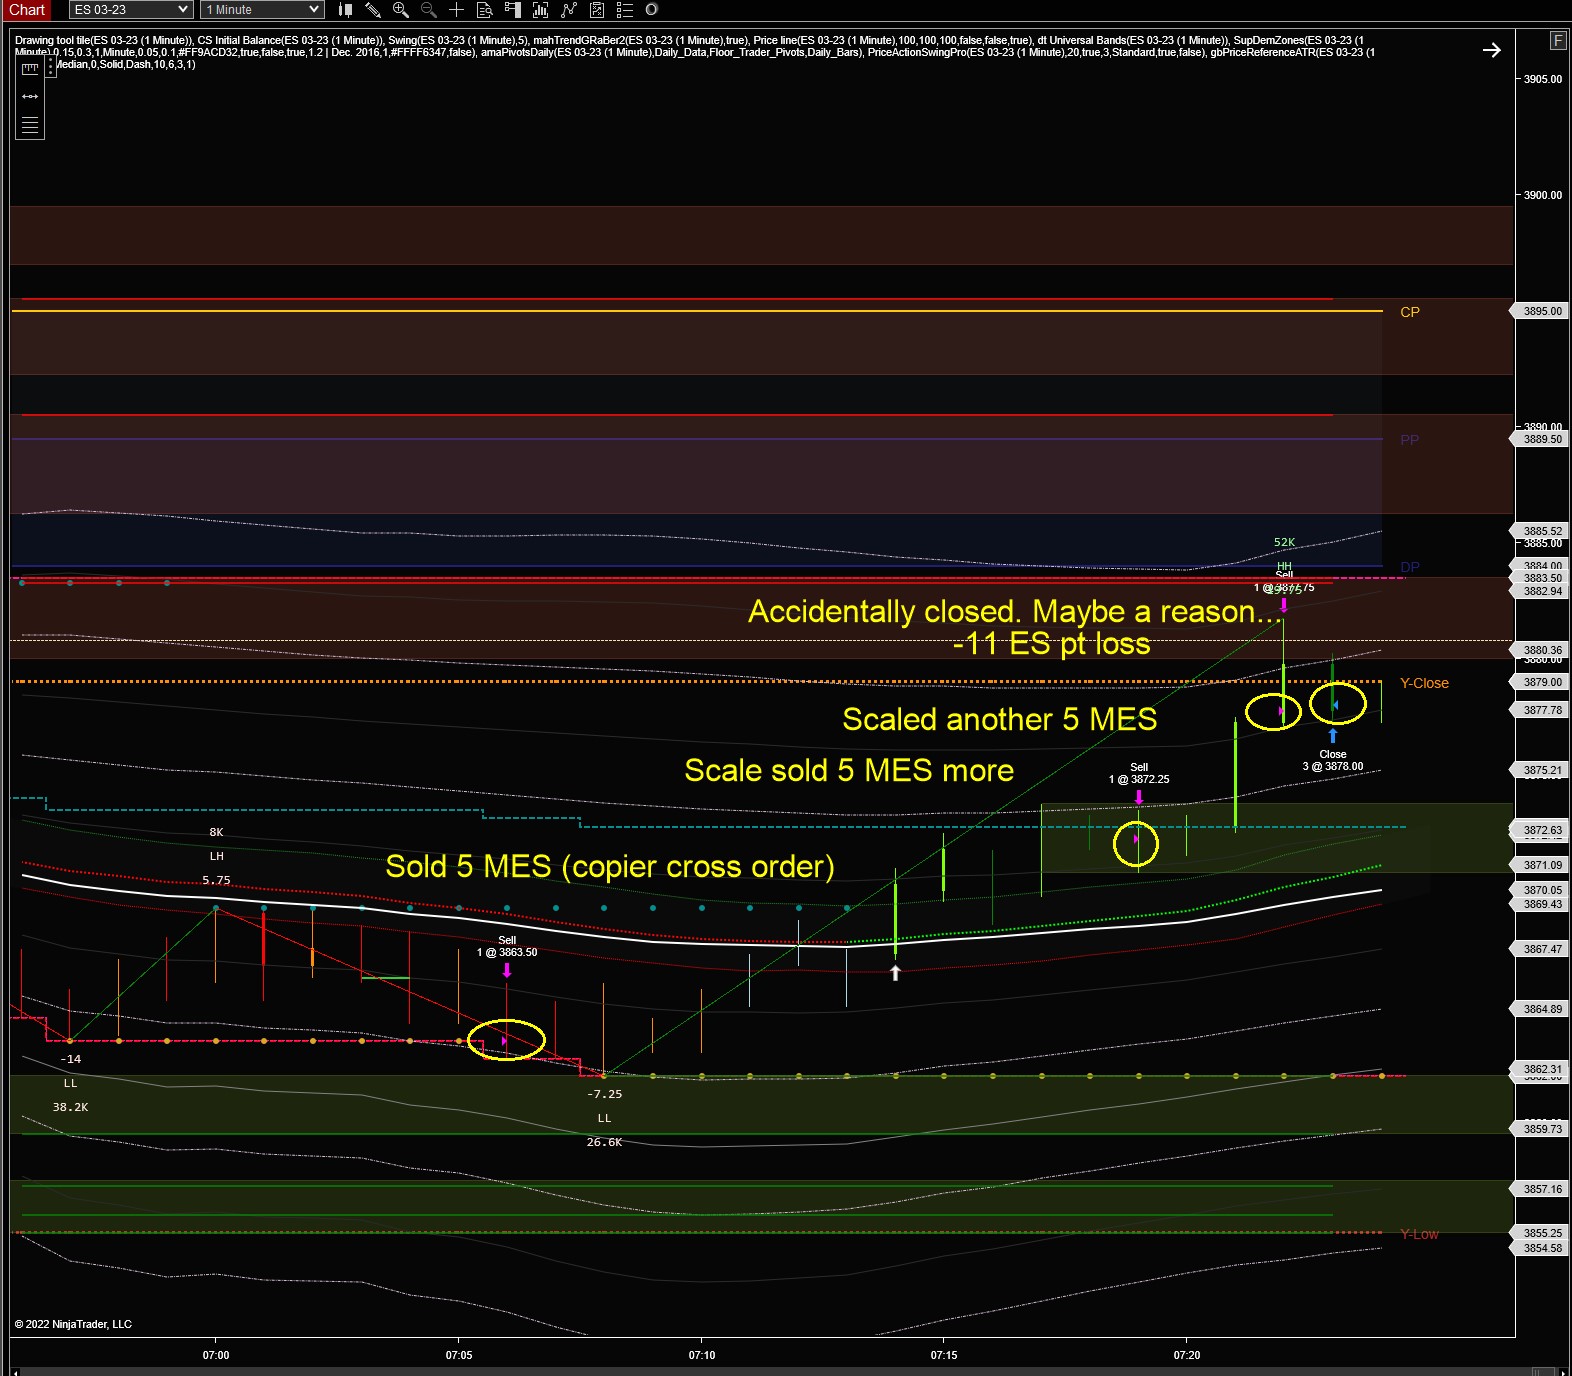Pick the horizontal arrows tool in drawing tile
This screenshot has width=1572, height=1376.
pos(30,96)
